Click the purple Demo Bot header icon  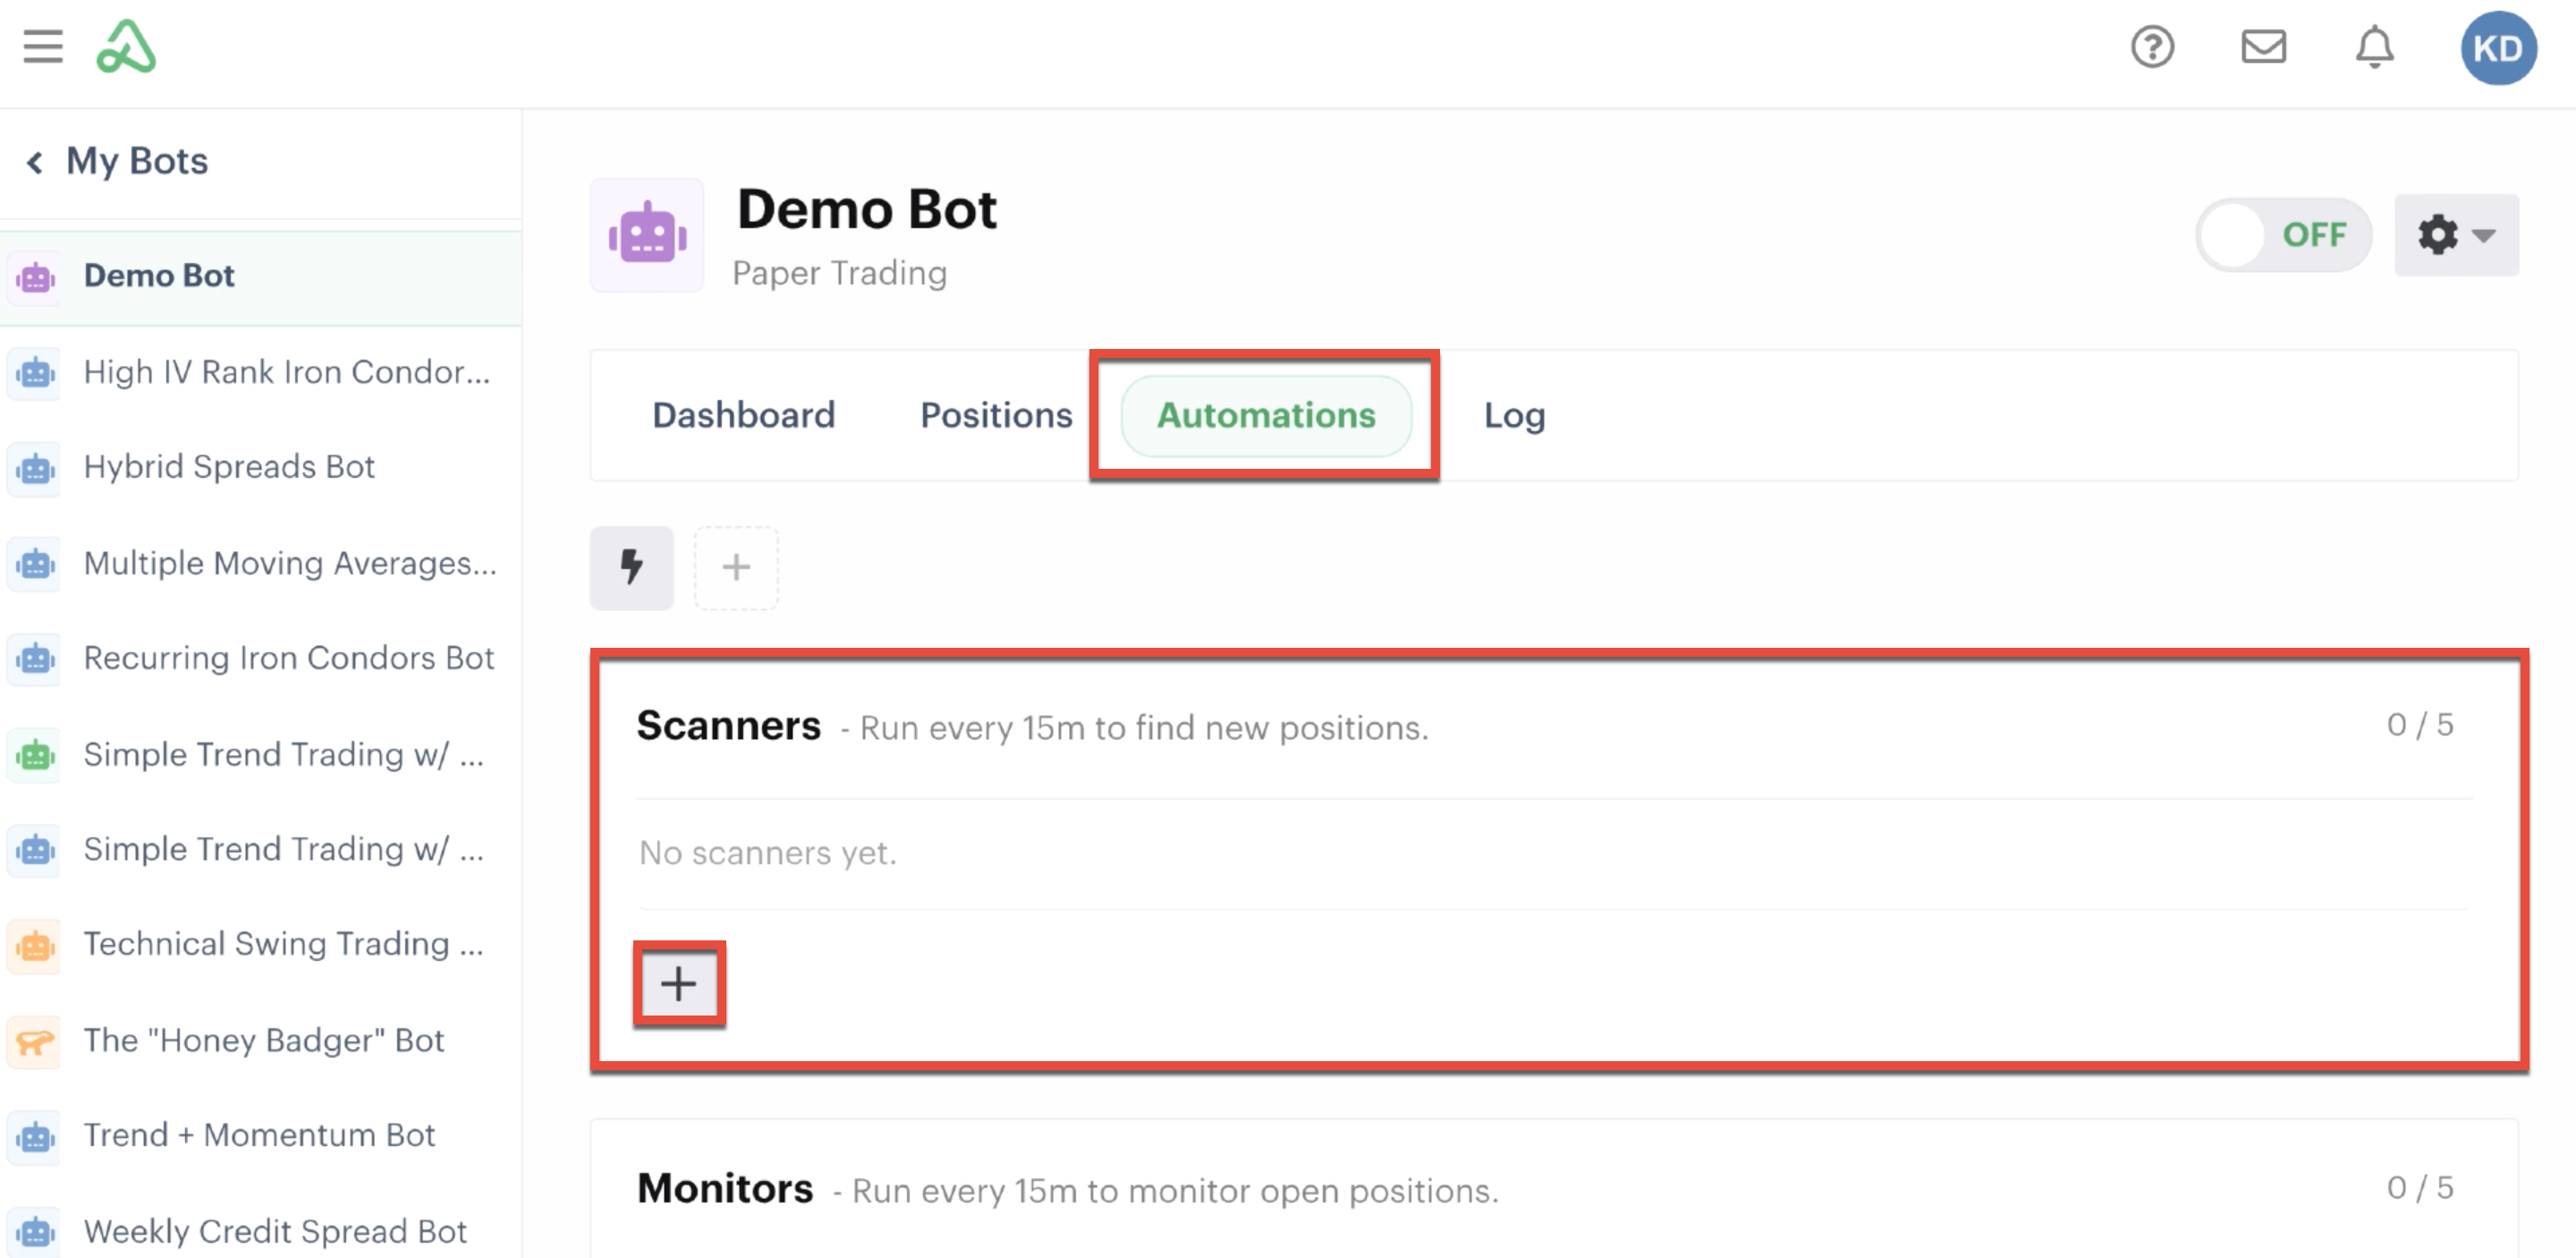[647, 236]
